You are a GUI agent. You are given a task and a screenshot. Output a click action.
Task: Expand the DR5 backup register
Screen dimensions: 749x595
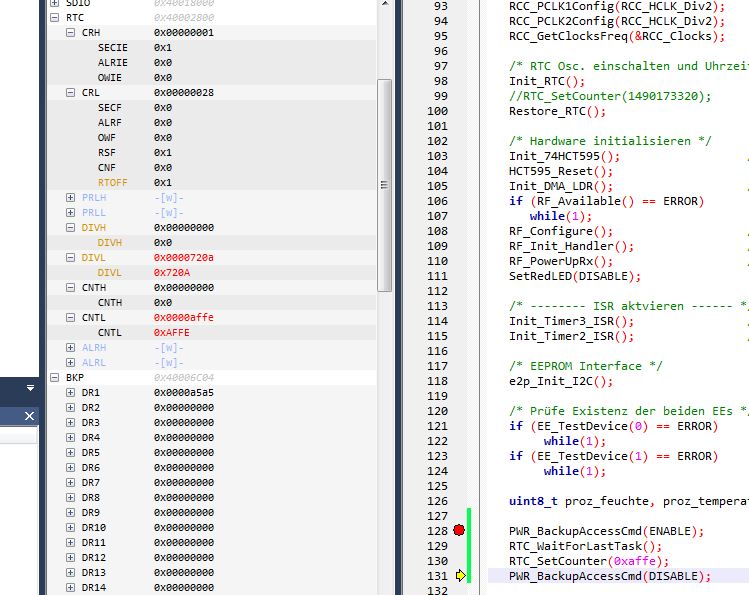click(x=70, y=453)
